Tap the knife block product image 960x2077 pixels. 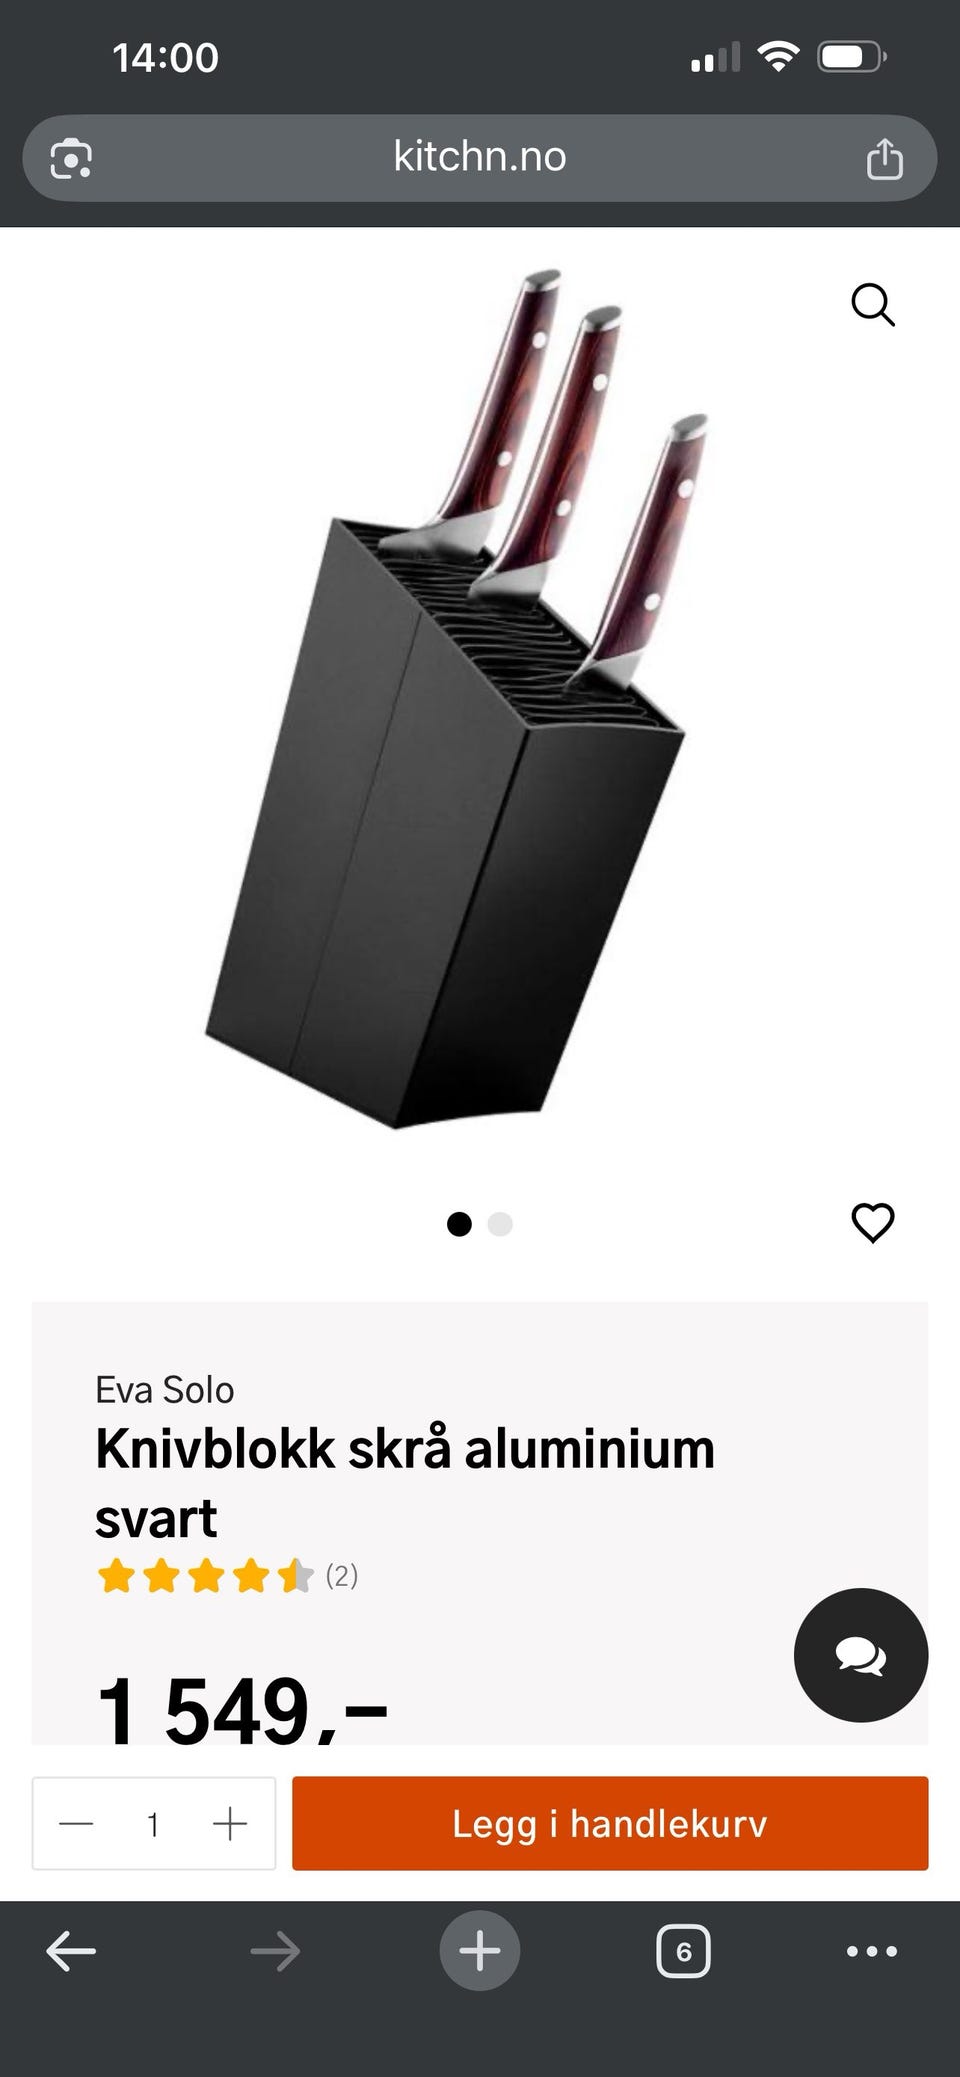(x=457, y=700)
